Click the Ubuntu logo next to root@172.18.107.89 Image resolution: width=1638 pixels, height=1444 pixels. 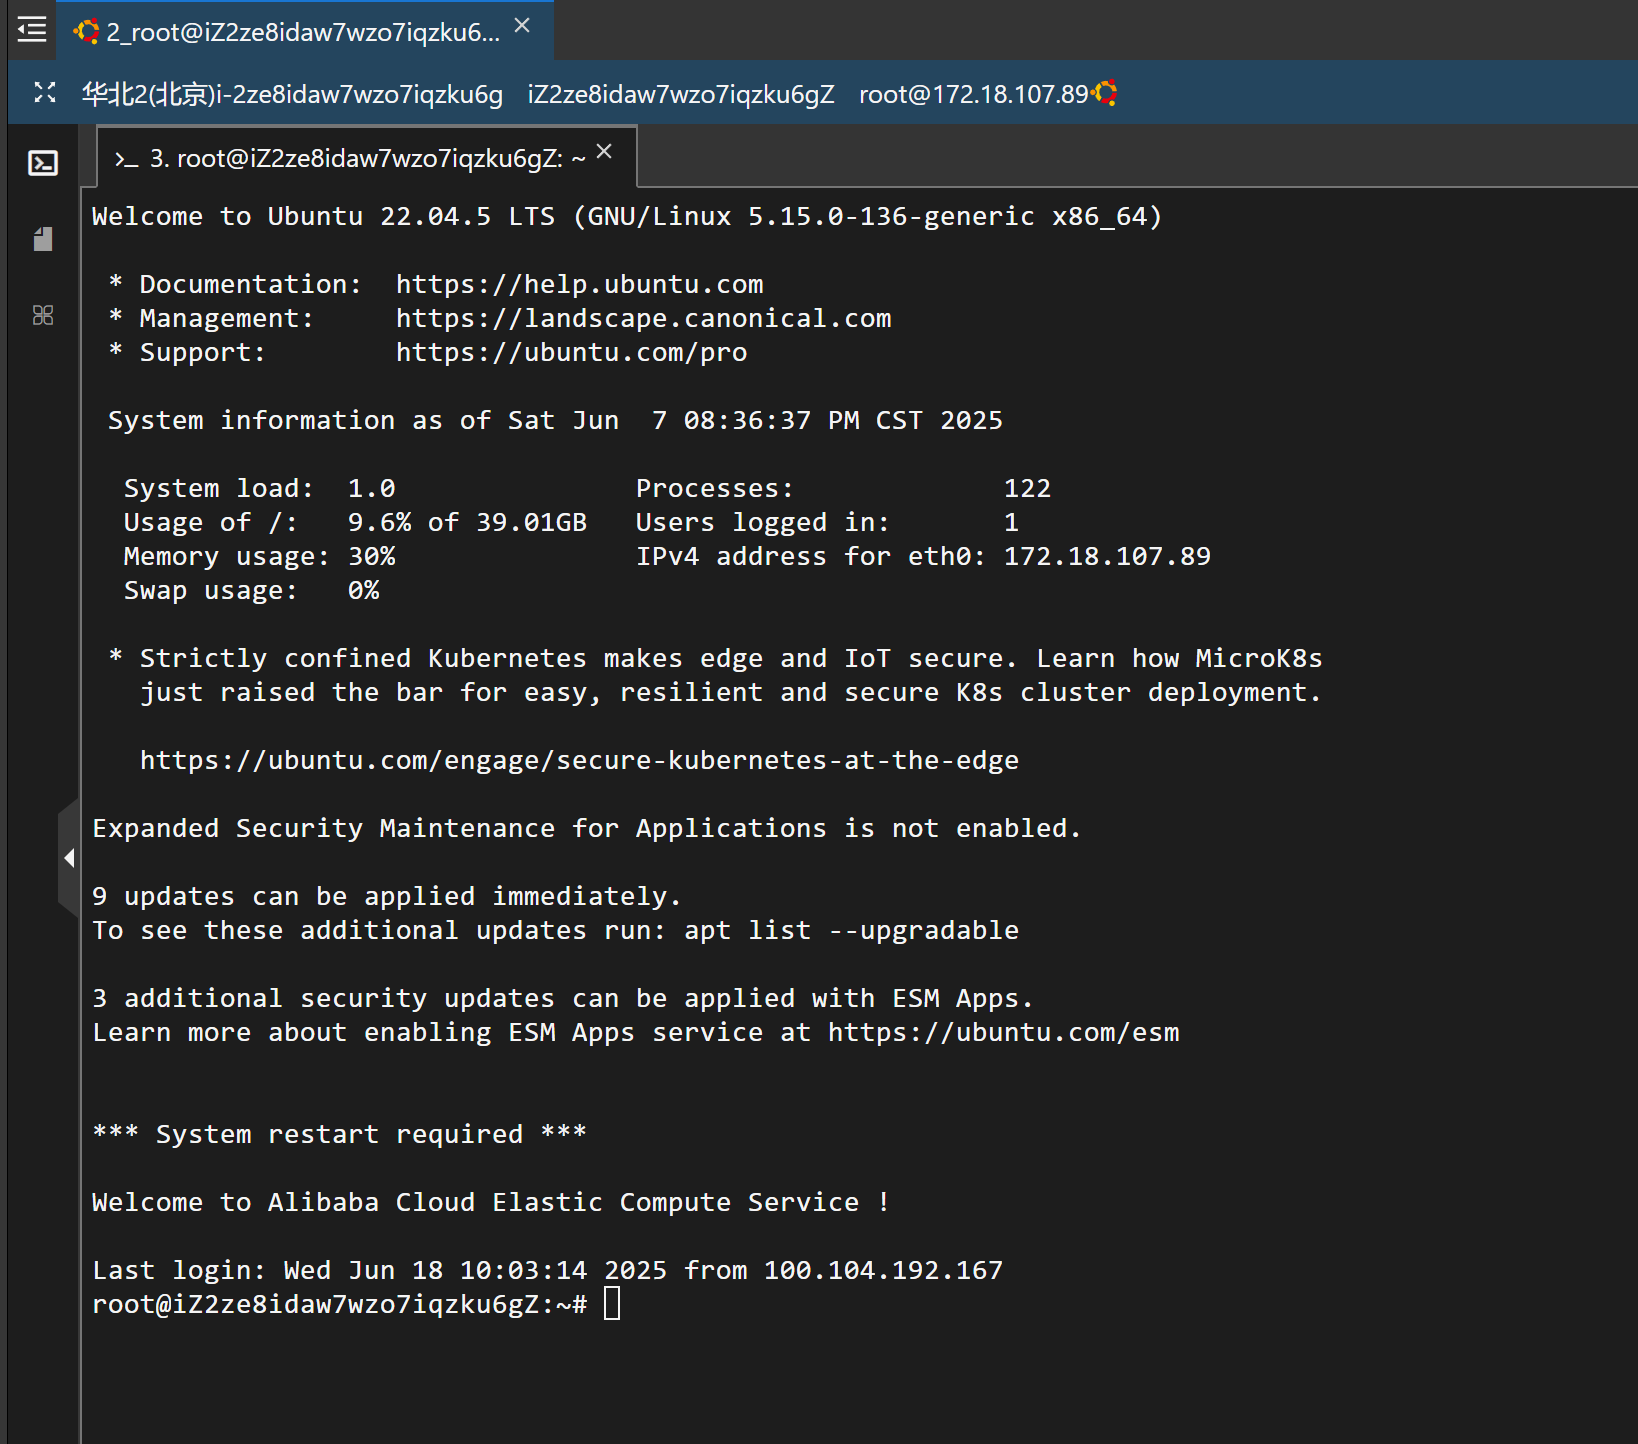pos(1105,93)
